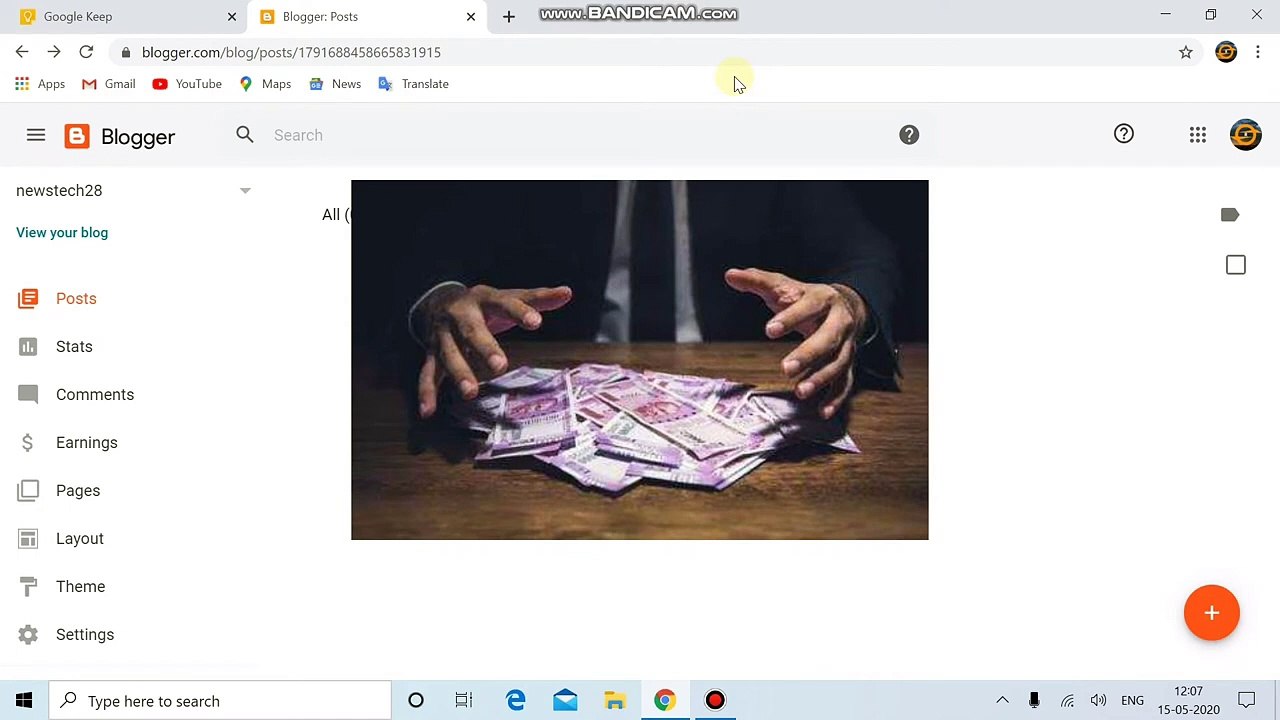Screen dimensions: 1280x720
Task: Click the money image overlay
Action: (640, 360)
